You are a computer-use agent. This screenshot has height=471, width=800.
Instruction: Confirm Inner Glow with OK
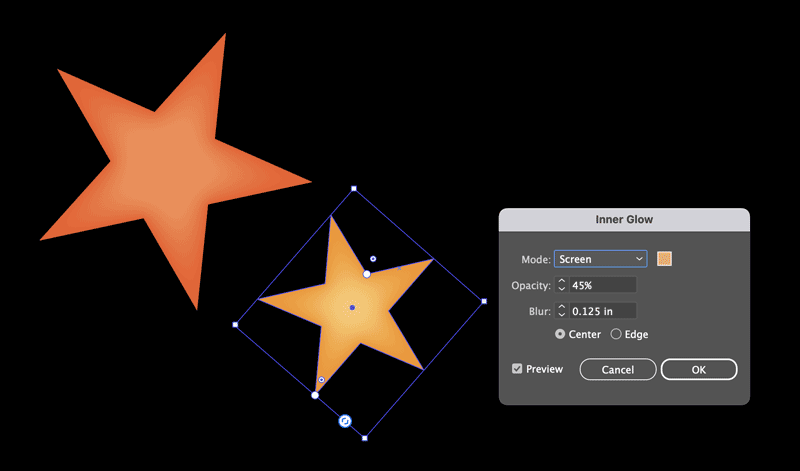[699, 369]
